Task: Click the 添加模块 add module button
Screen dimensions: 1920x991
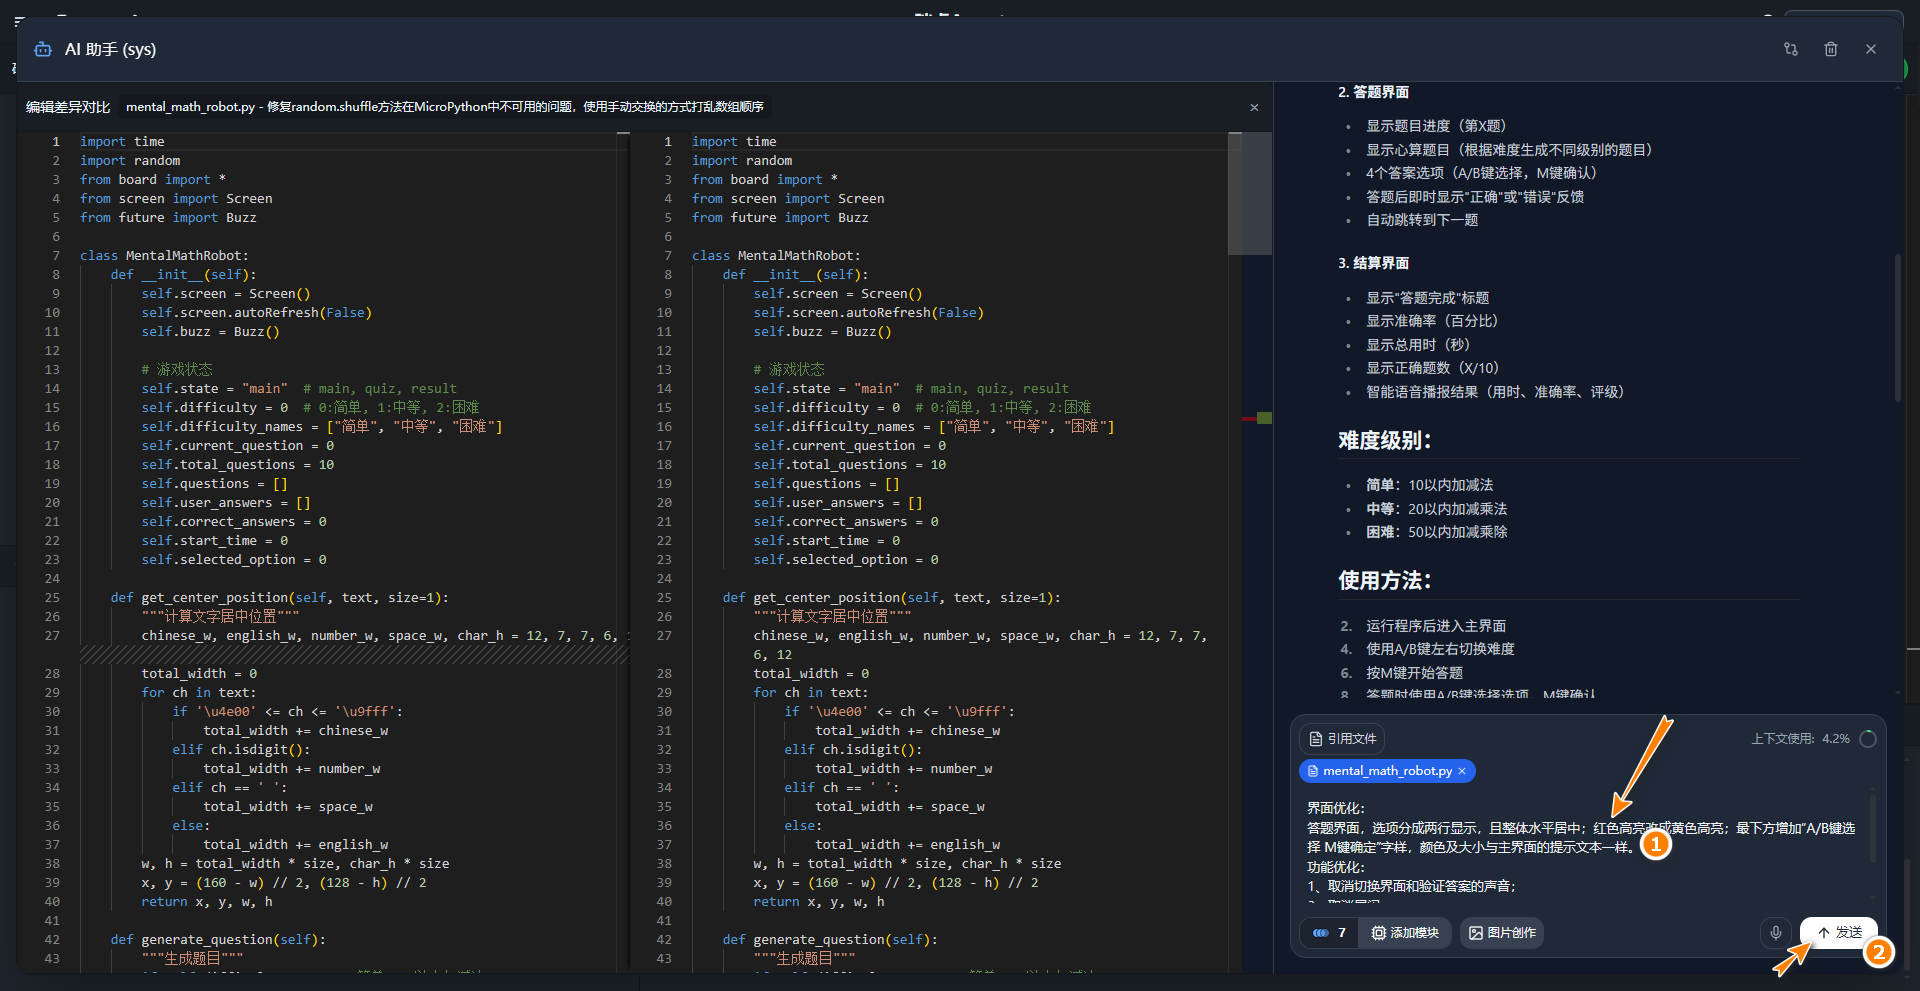Action: coord(1404,933)
